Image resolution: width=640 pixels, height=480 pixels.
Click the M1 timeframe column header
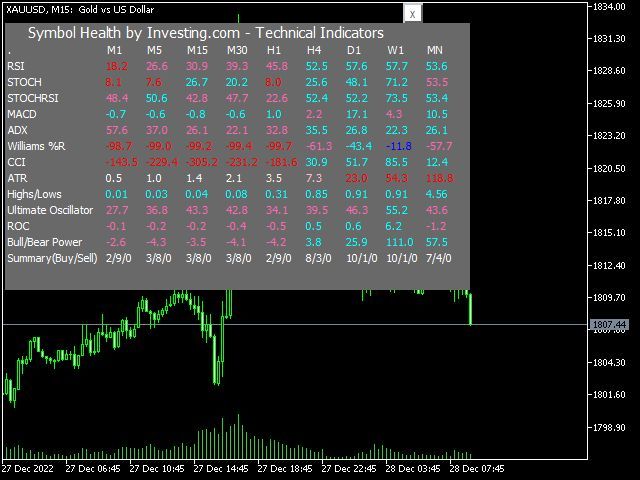click(114, 50)
